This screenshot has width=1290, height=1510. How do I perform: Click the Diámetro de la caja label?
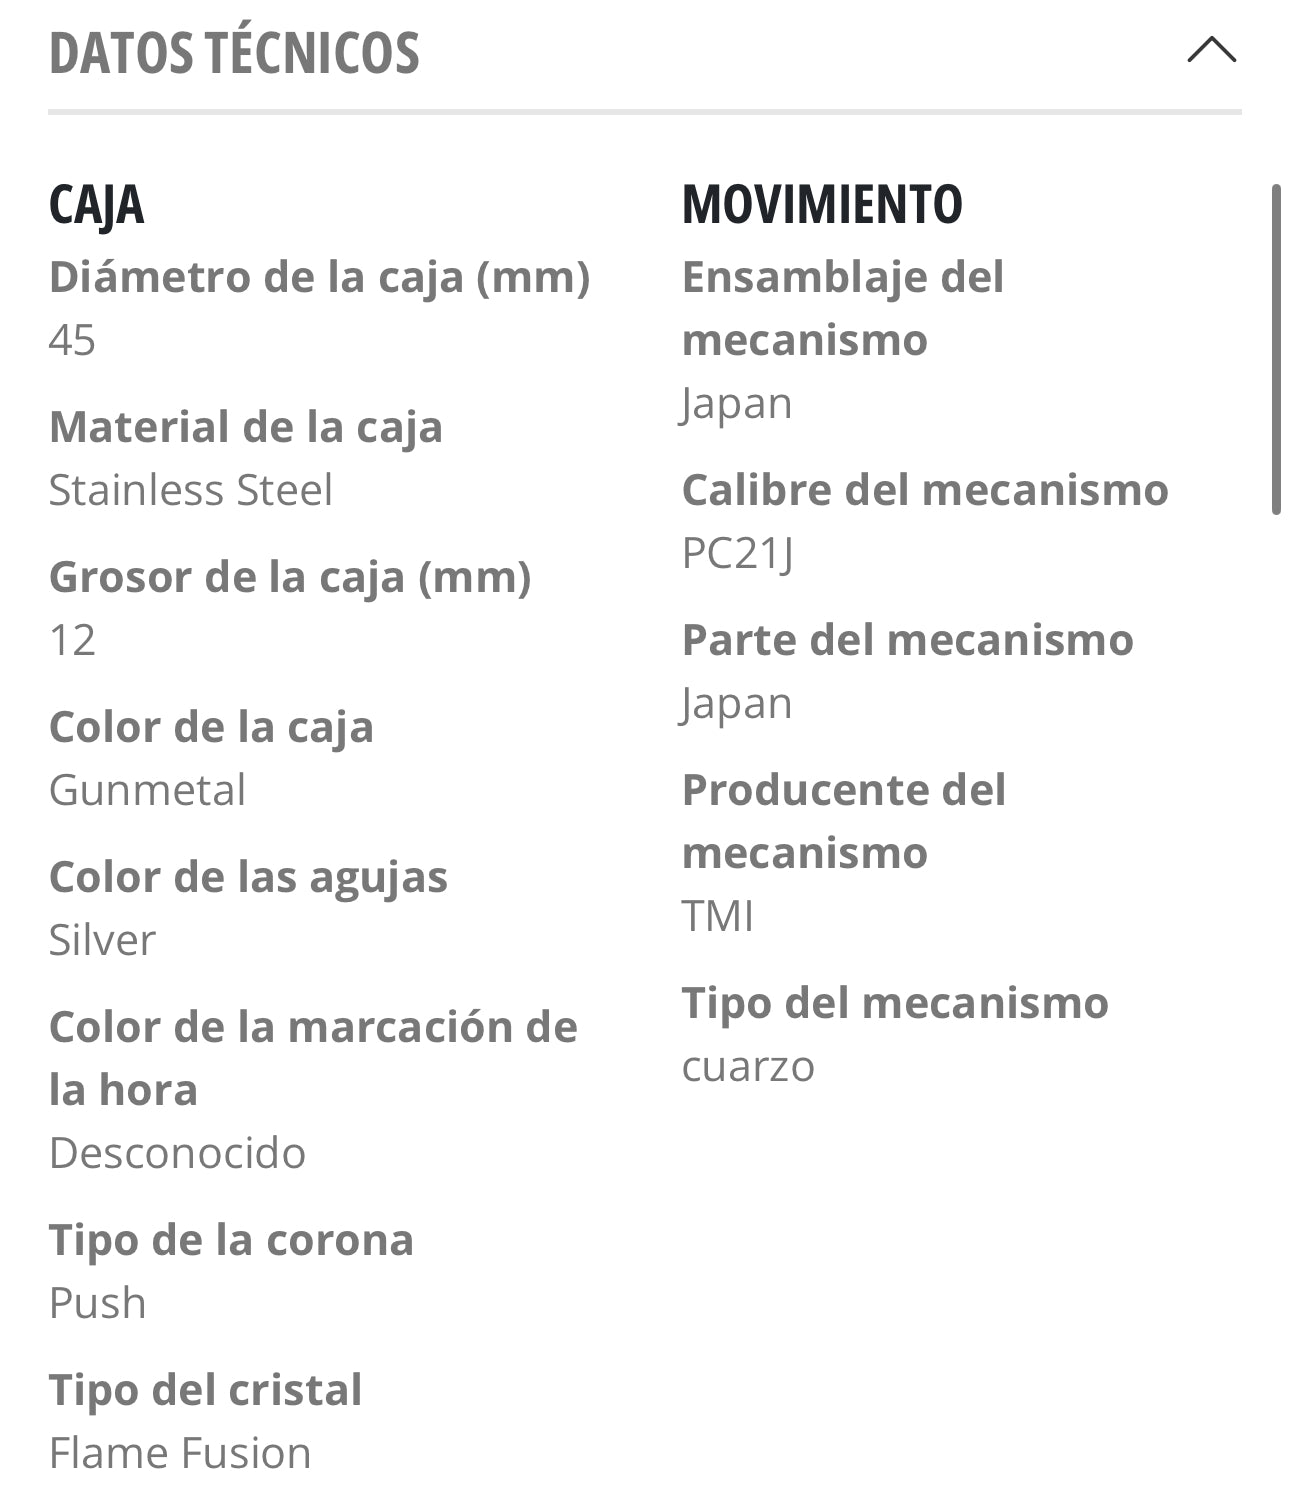[x=319, y=277]
